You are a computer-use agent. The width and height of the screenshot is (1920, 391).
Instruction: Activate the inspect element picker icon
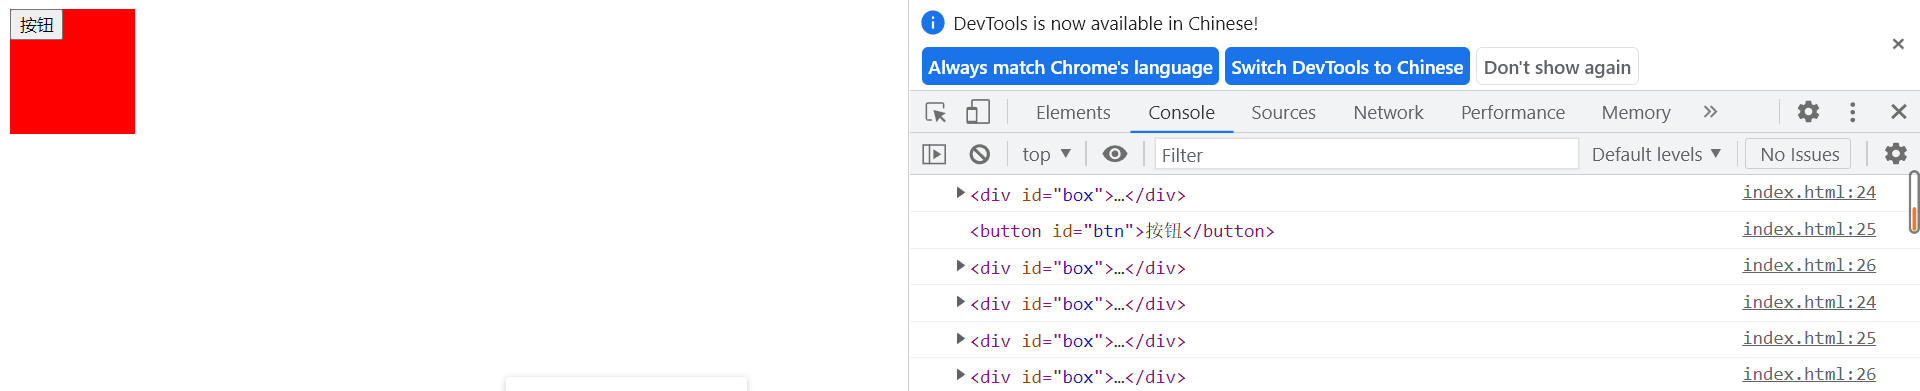click(936, 112)
